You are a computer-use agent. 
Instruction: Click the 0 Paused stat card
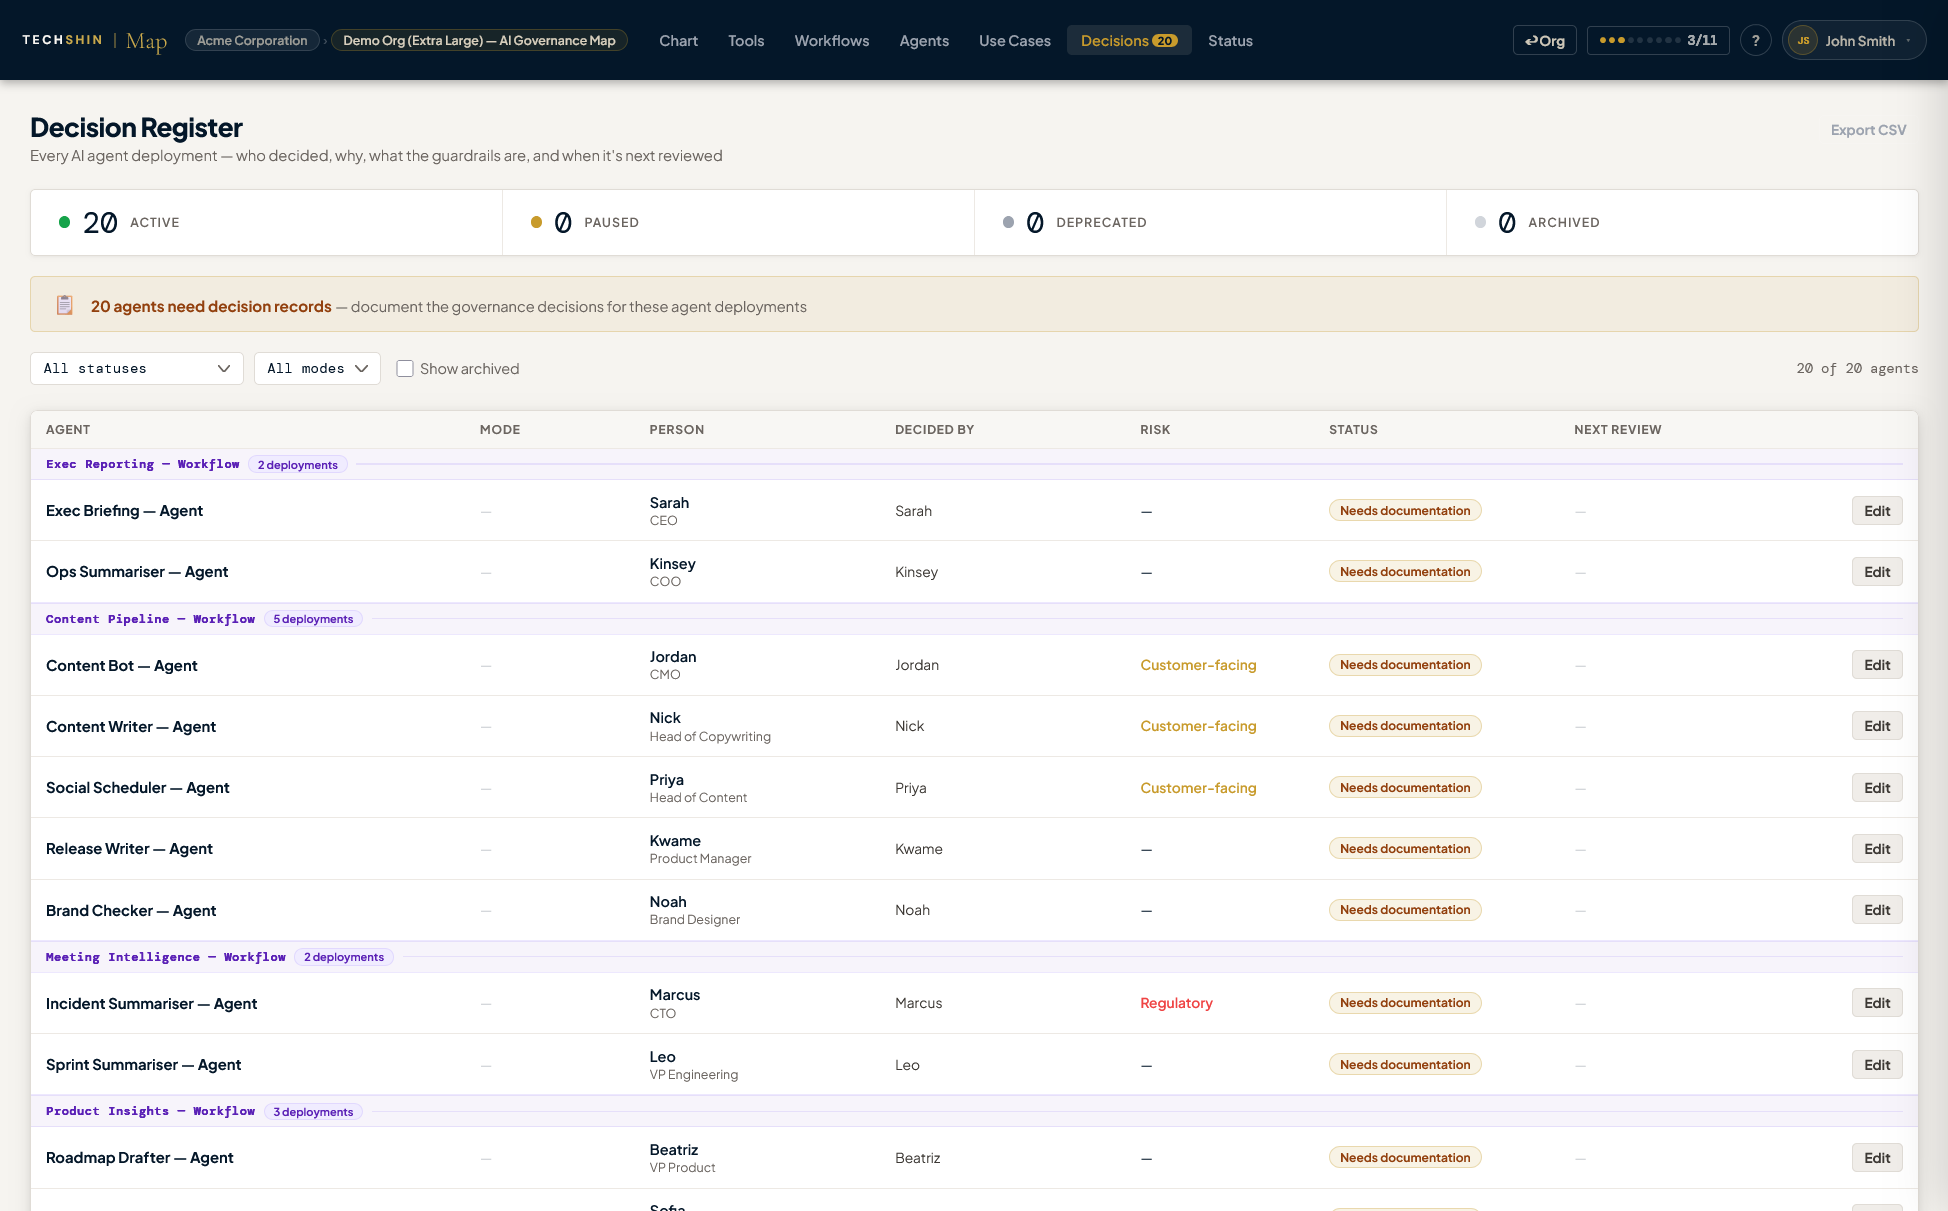(738, 222)
